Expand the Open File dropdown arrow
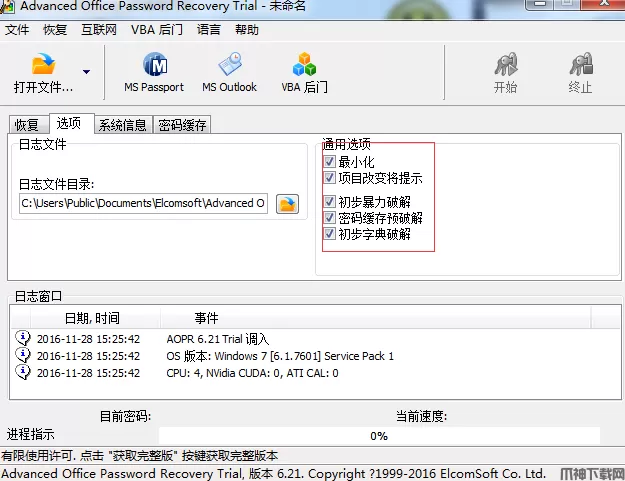This screenshot has height=481, width=625. (86, 72)
